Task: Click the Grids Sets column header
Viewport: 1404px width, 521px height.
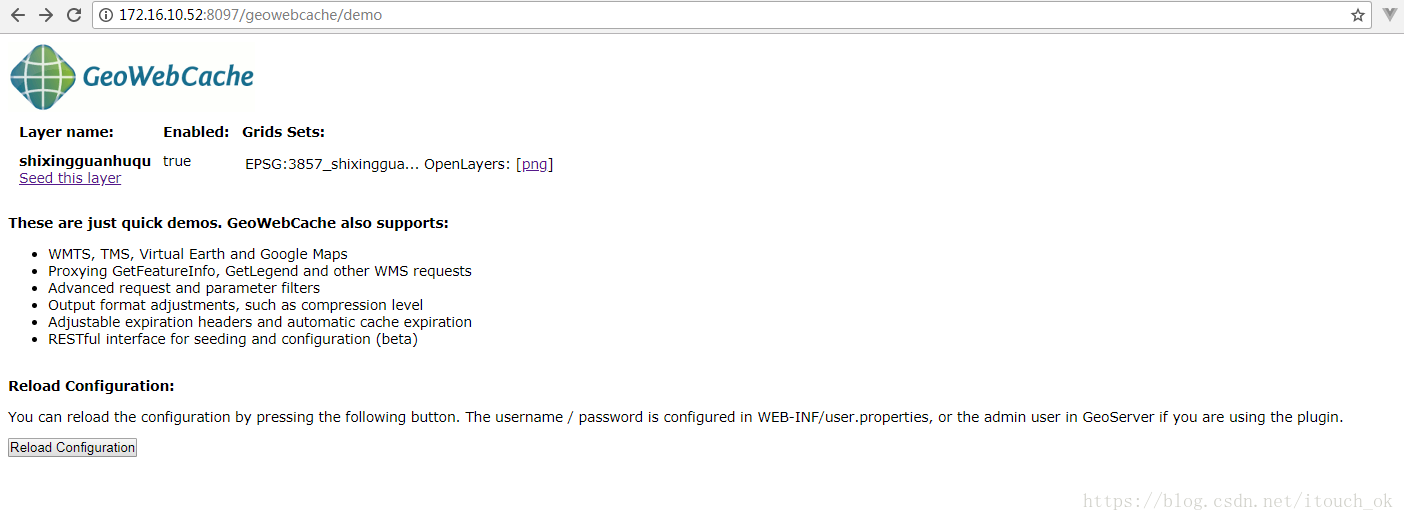Action: [x=283, y=132]
